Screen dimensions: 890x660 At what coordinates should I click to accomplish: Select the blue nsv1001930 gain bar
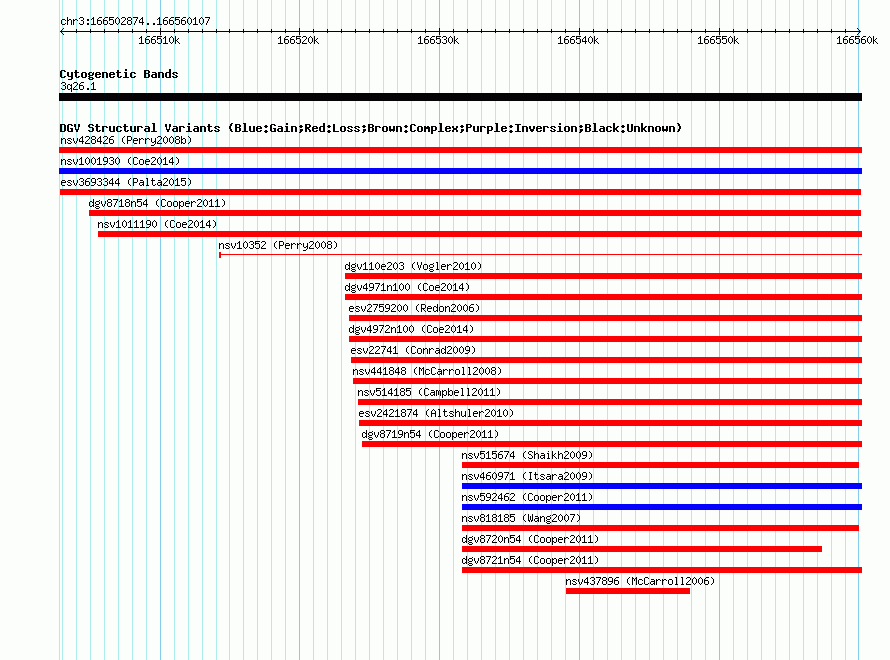coord(460,171)
